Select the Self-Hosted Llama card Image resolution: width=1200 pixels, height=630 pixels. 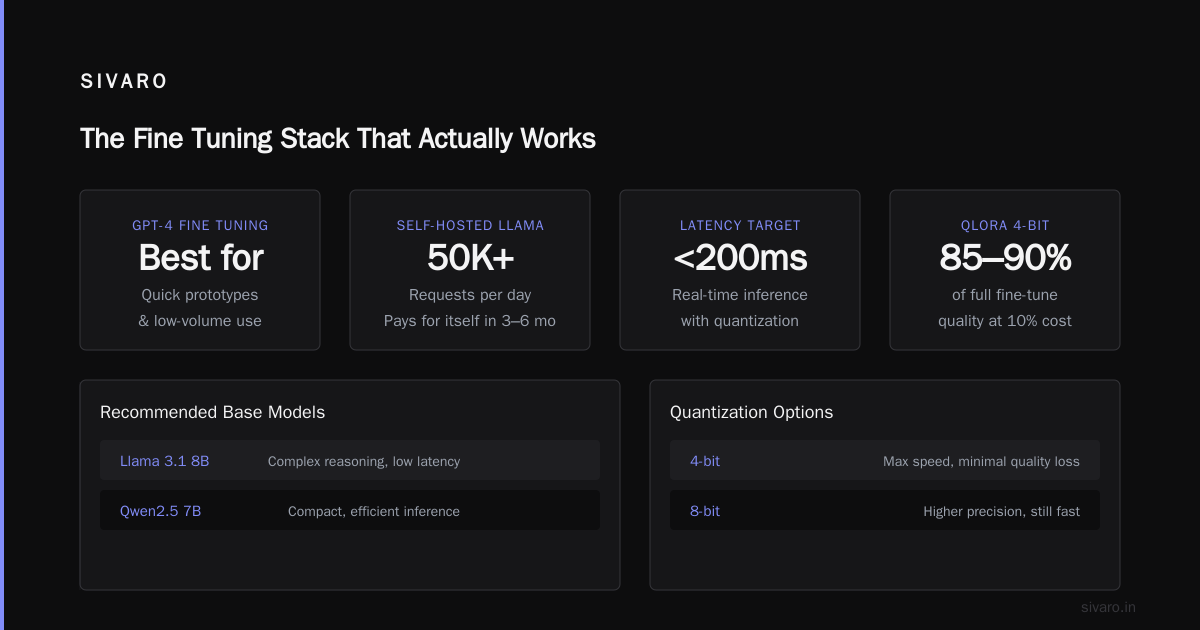point(470,270)
